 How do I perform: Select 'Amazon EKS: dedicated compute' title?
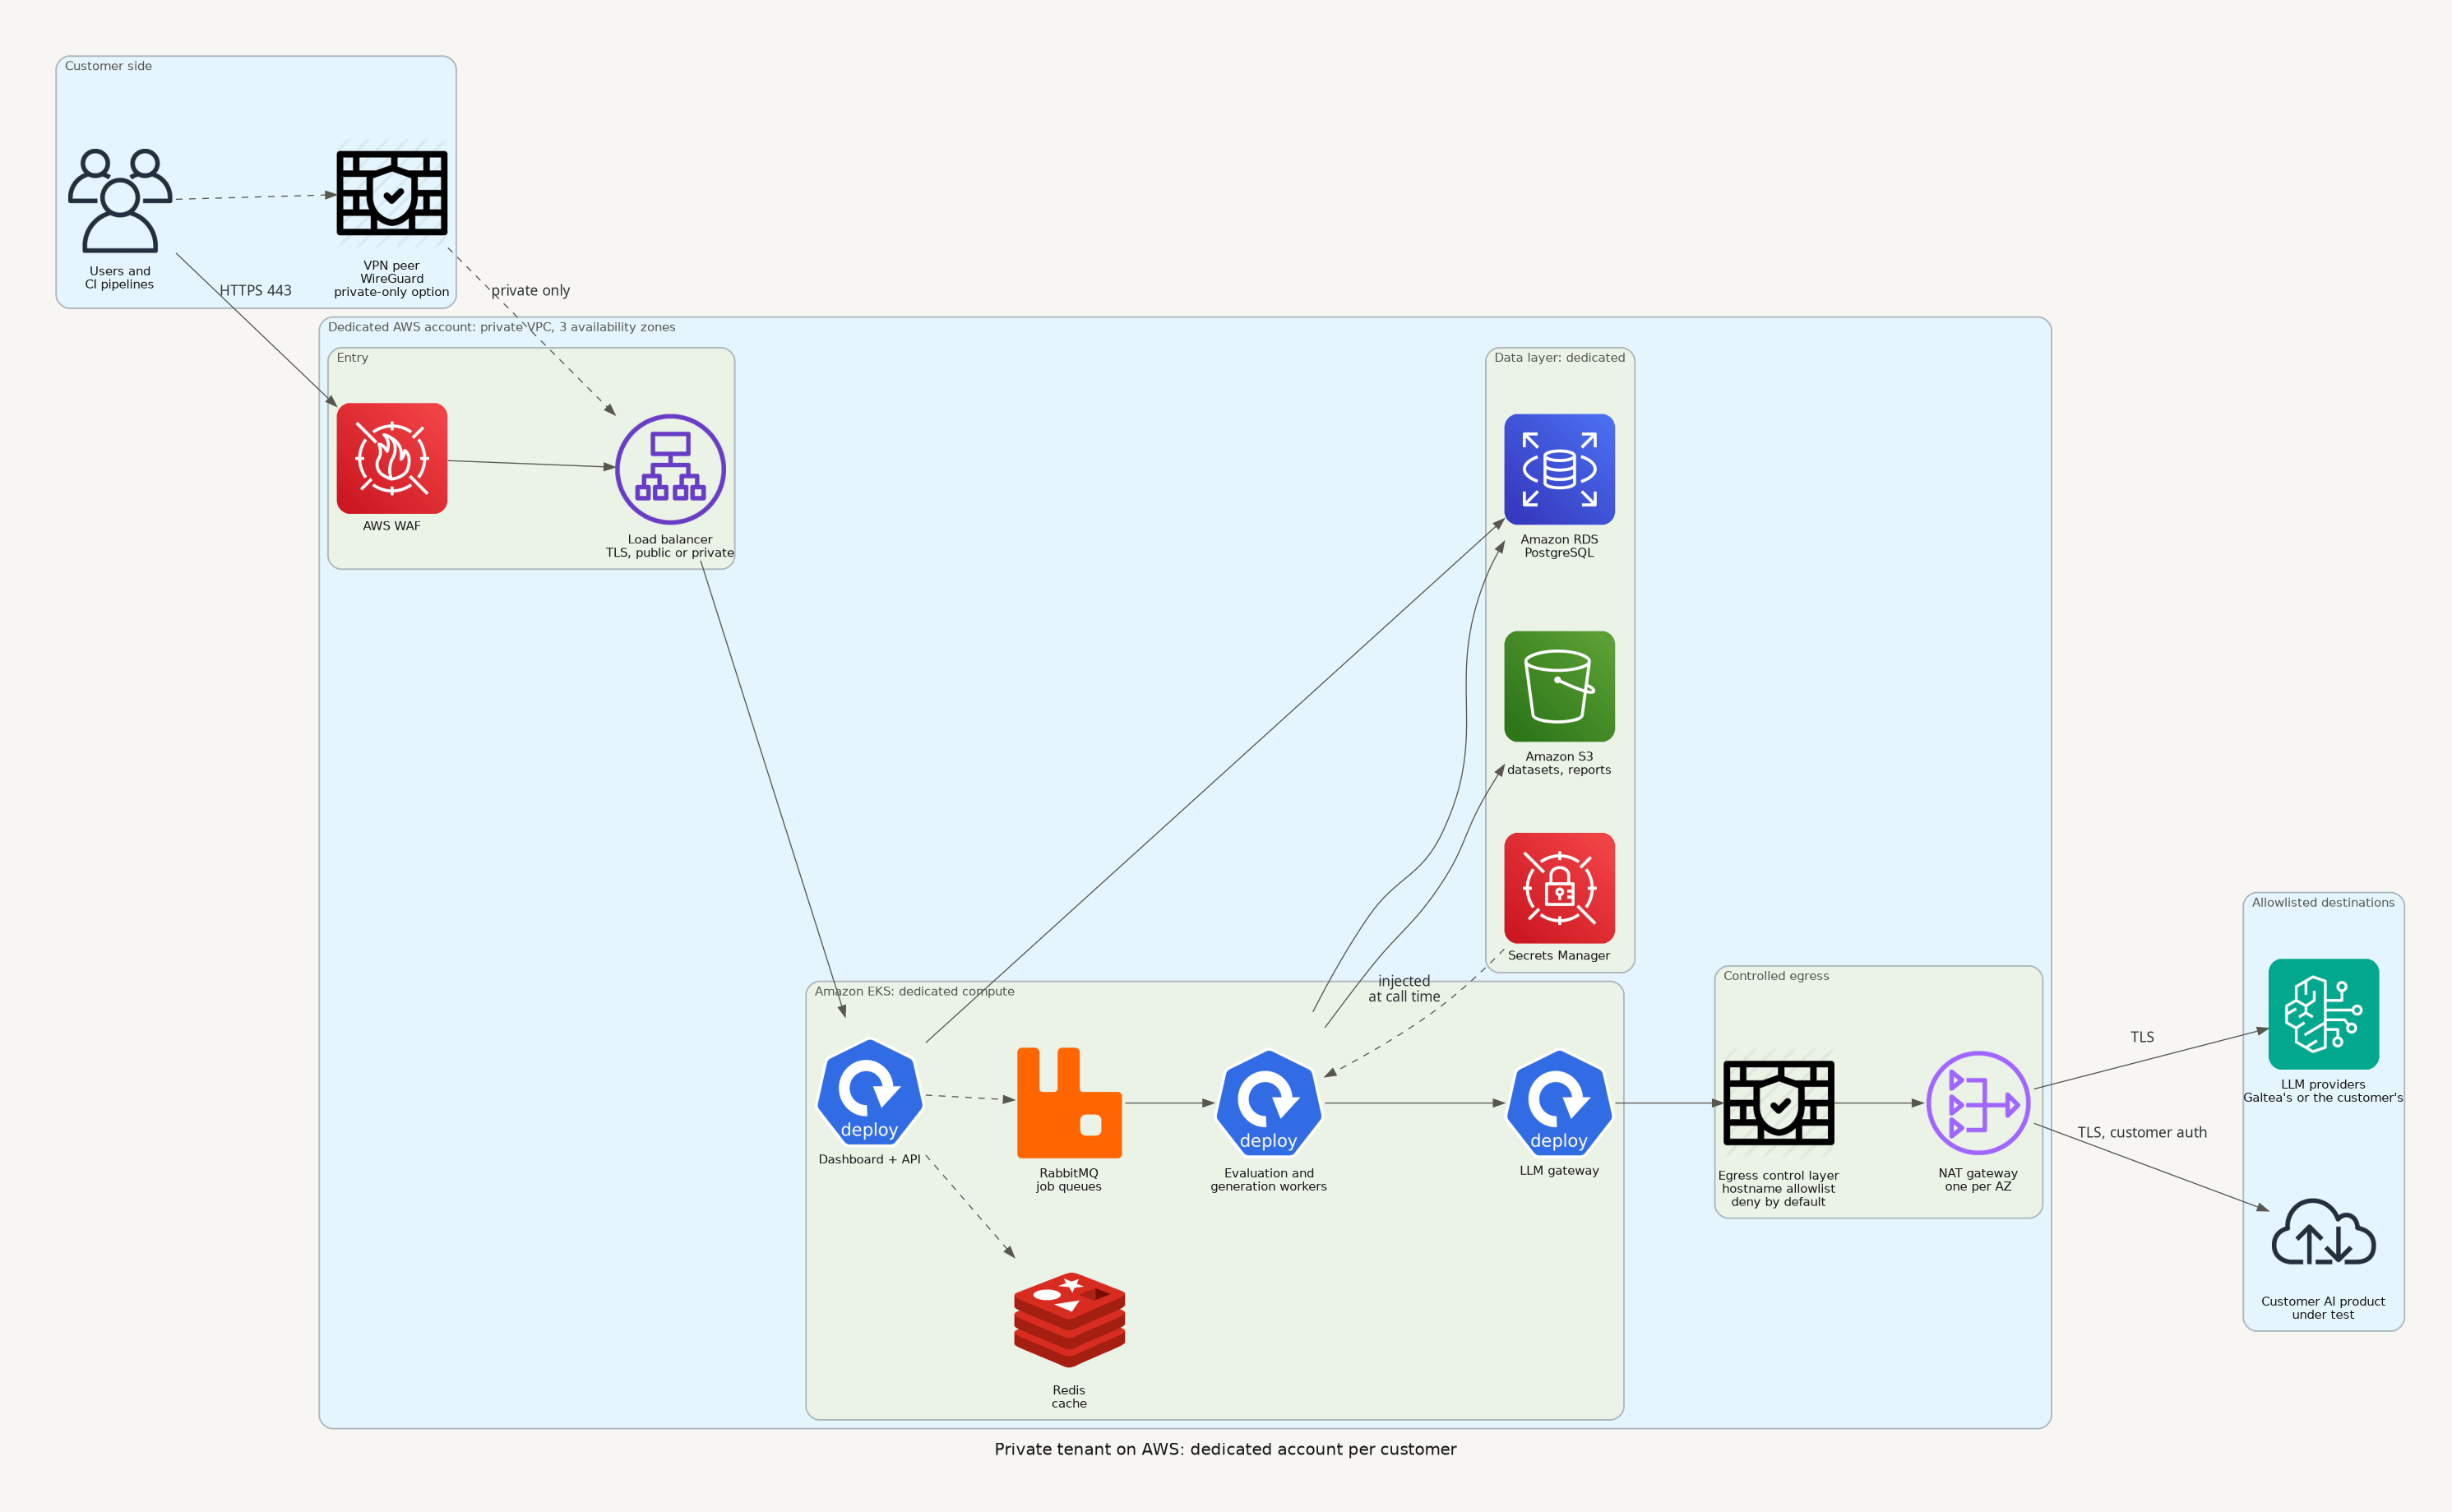(914, 992)
